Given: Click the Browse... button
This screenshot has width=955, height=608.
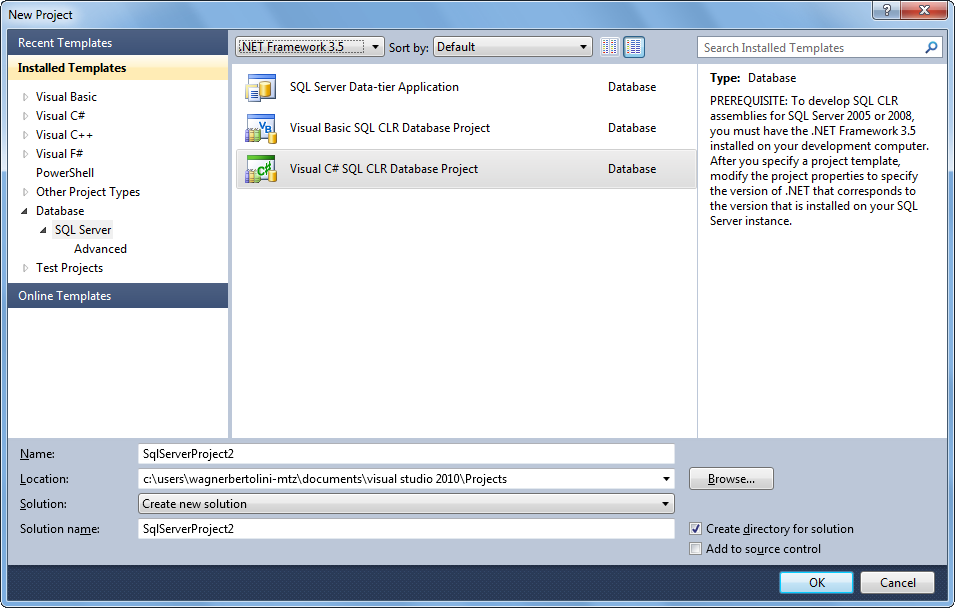Looking at the screenshot, I should (731, 479).
